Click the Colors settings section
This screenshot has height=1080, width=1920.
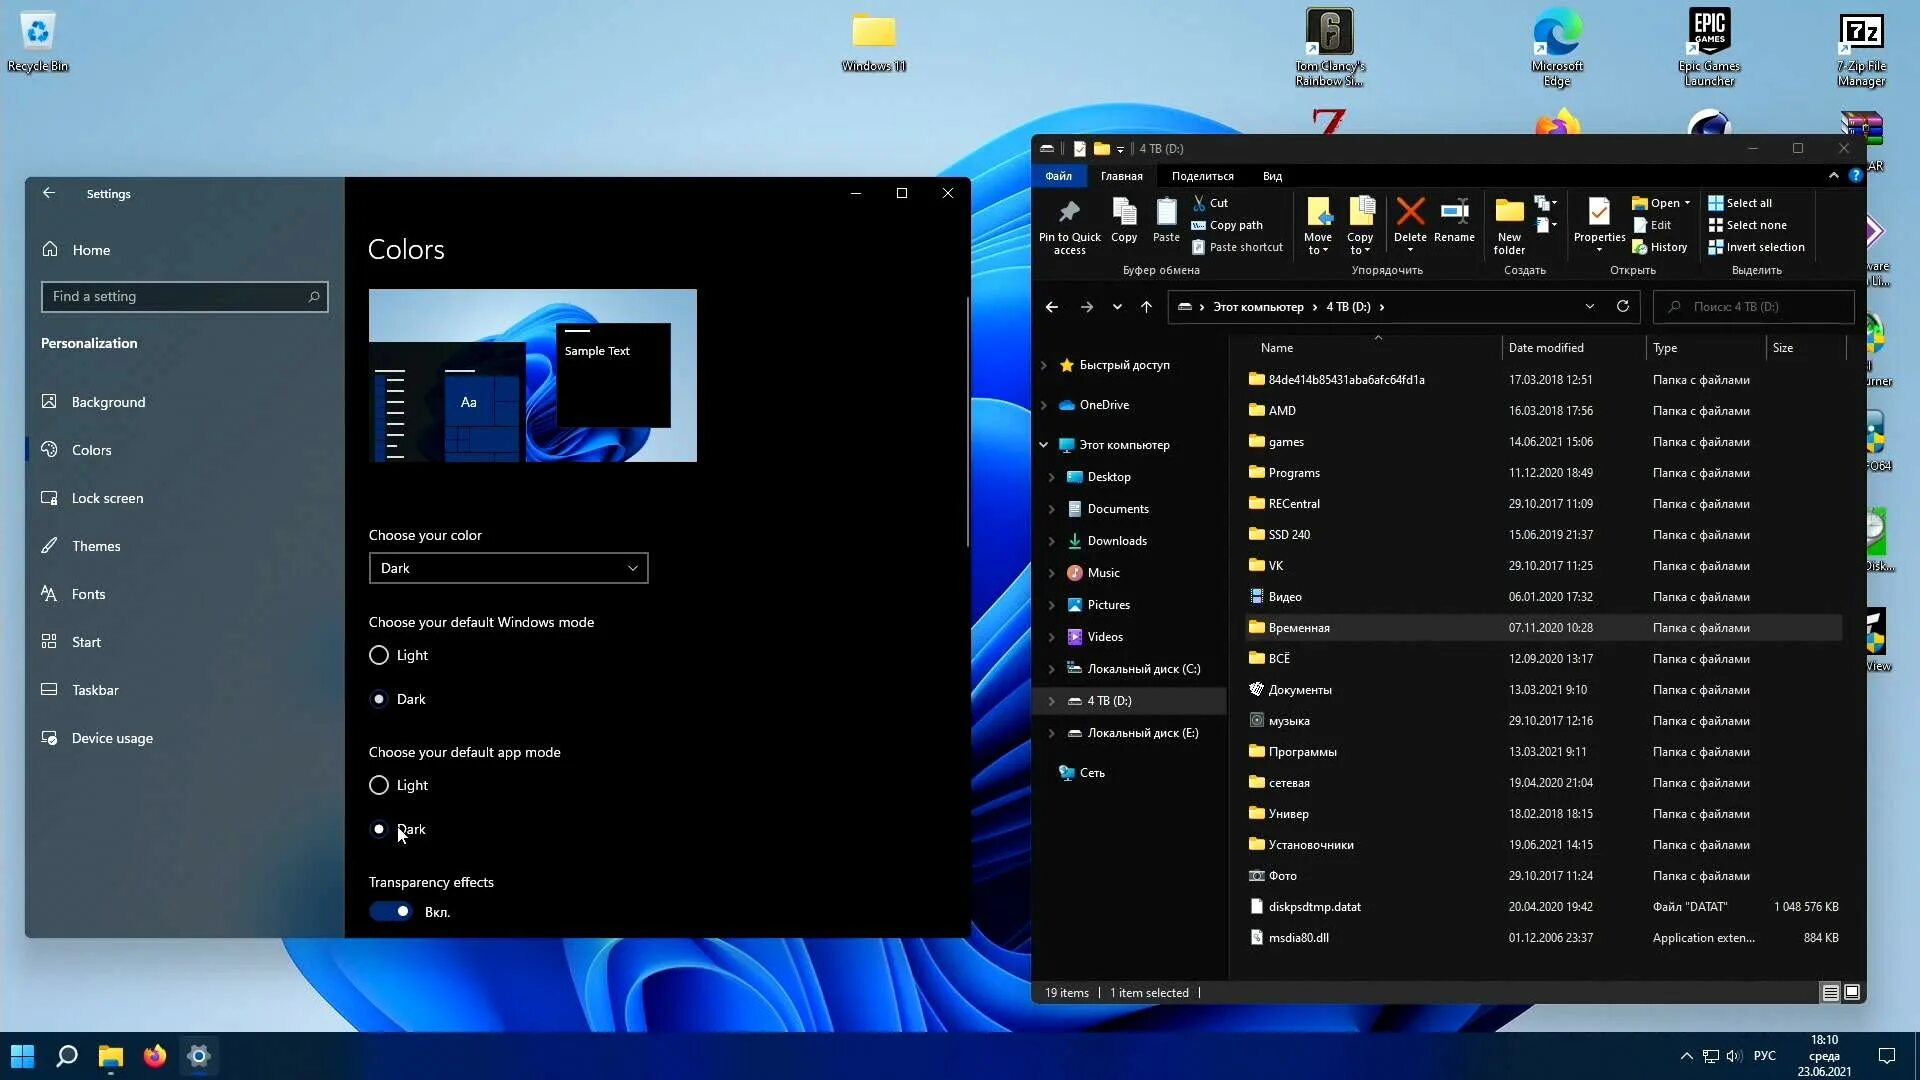[92, 448]
